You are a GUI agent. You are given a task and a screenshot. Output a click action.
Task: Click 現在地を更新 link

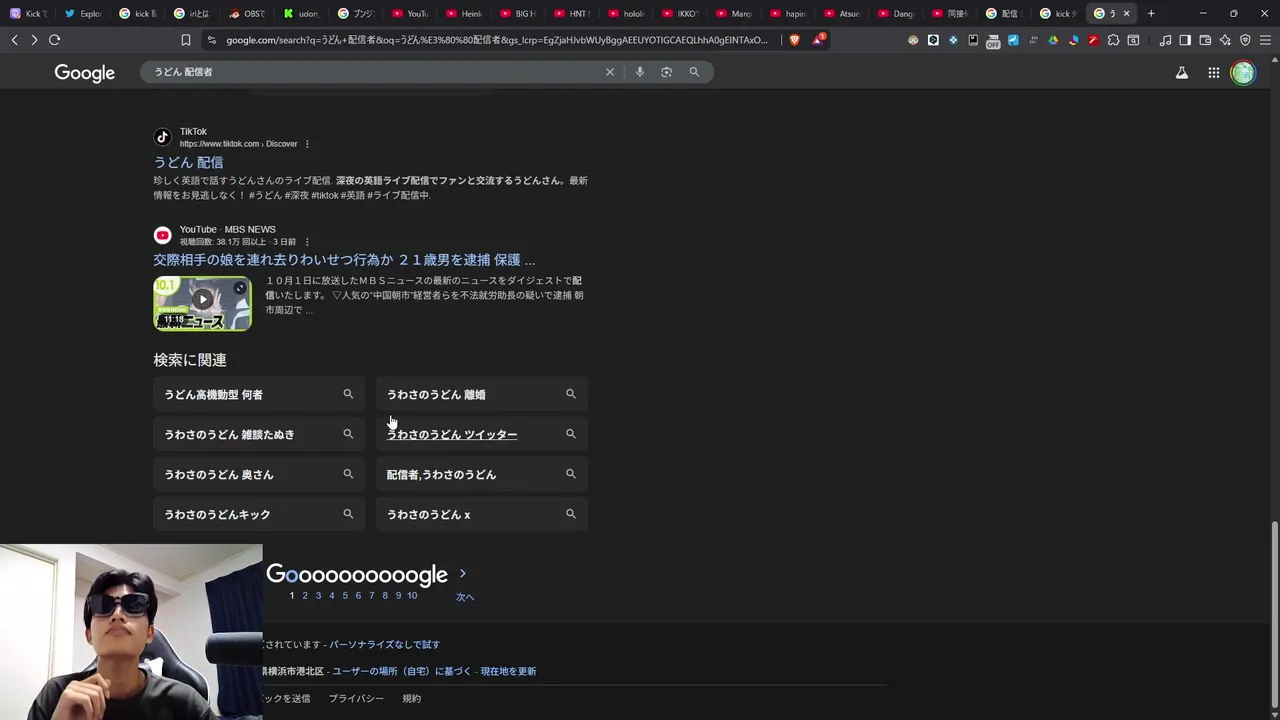[508, 671]
